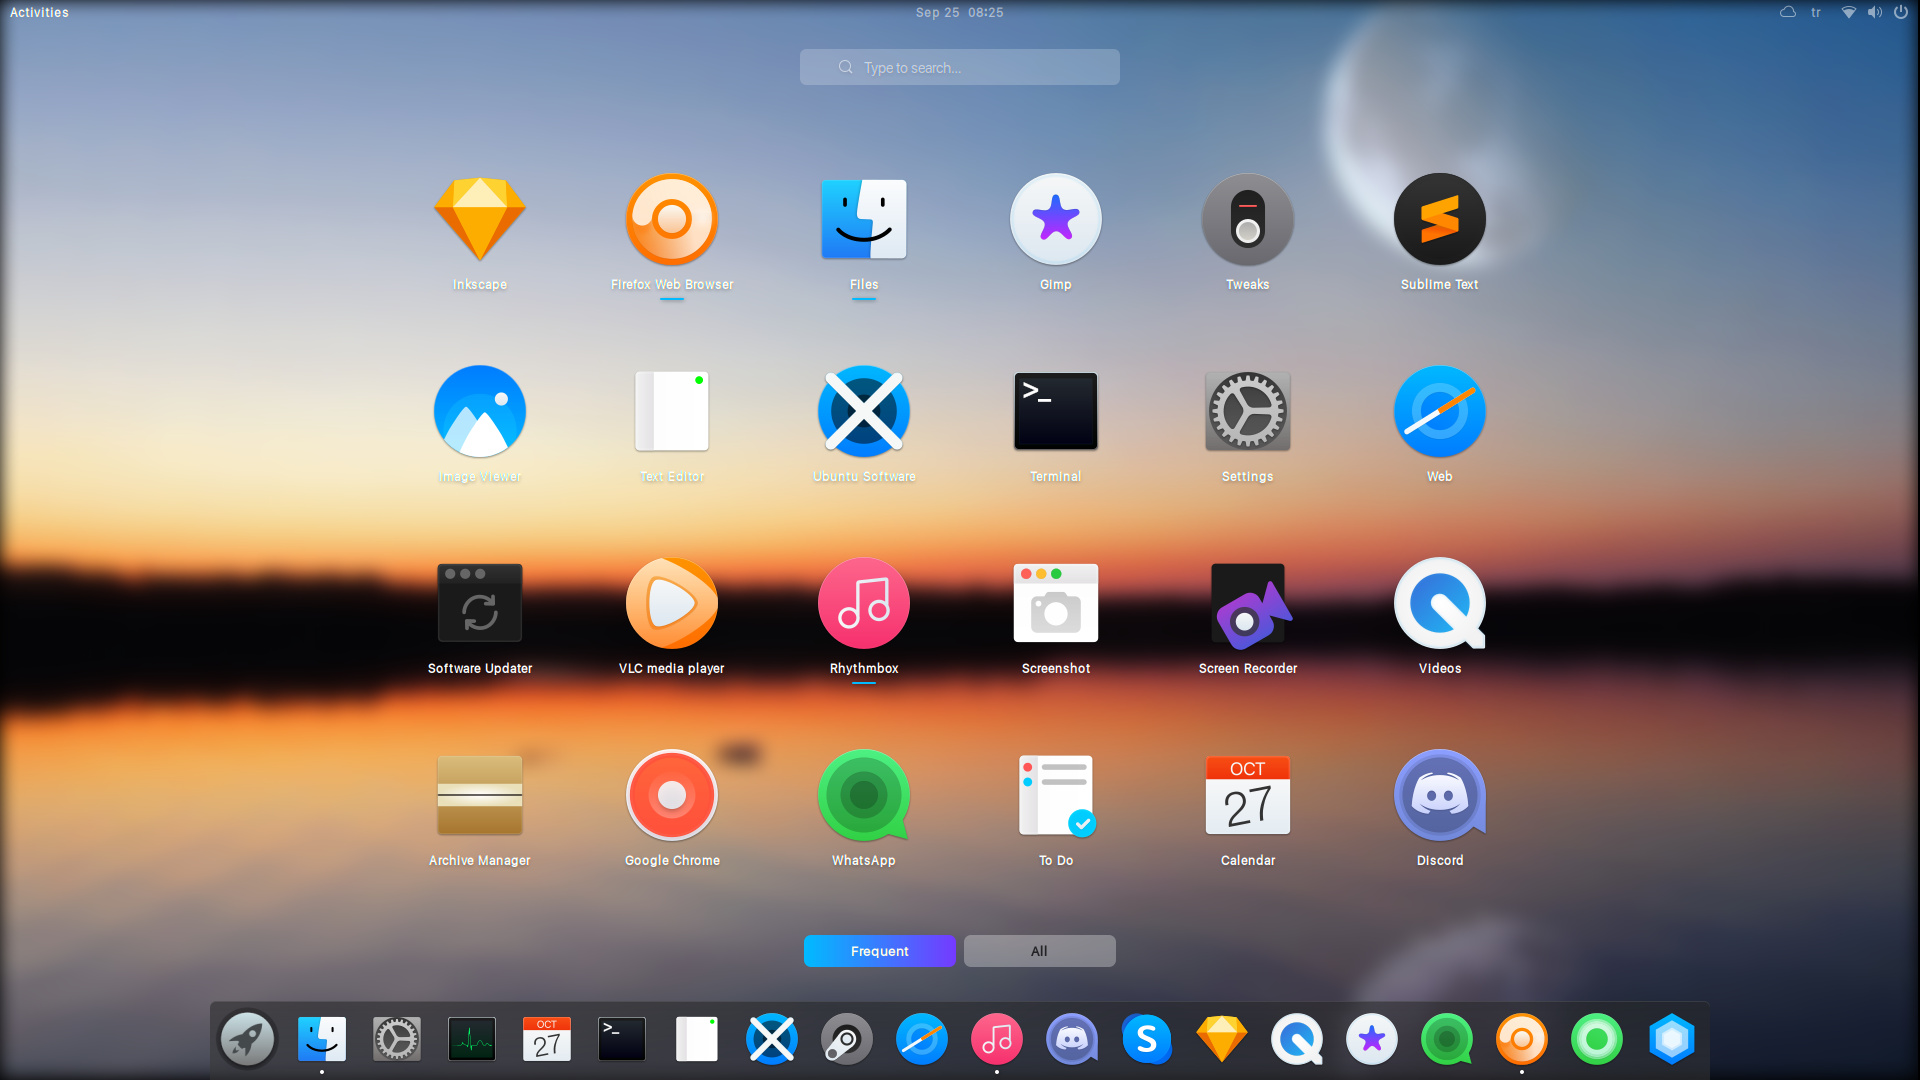This screenshot has height=1080, width=1920.
Task: Launch Discord from the dock
Action: [x=1072, y=1040]
